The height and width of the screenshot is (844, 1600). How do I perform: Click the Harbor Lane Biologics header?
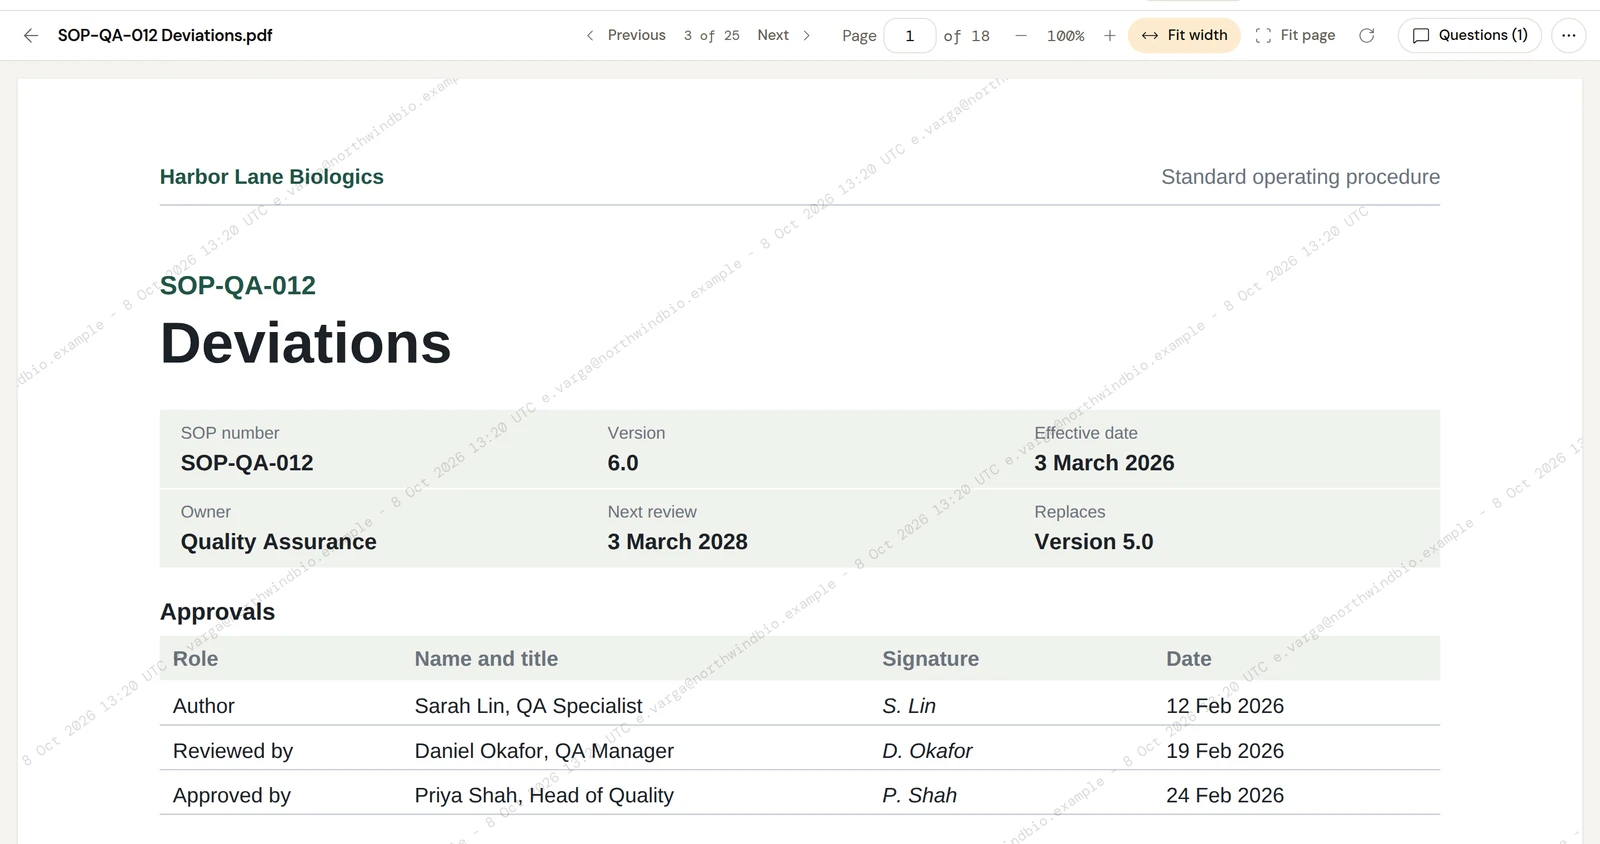click(272, 177)
